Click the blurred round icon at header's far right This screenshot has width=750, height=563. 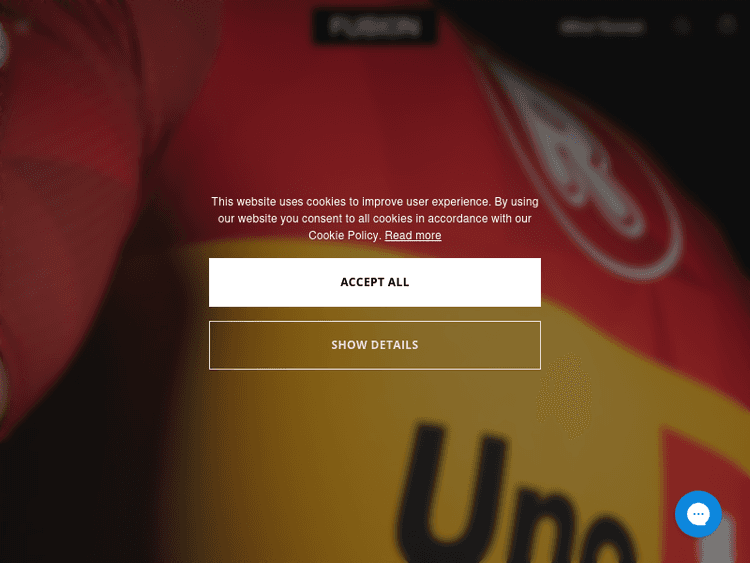pyautogui.click(x=727, y=25)
